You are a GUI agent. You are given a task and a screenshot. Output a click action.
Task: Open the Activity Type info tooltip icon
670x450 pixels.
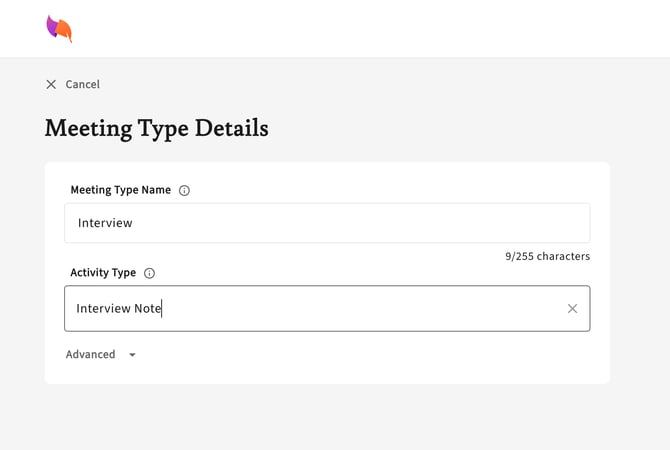pyautogui.click(x=150, y=273)
